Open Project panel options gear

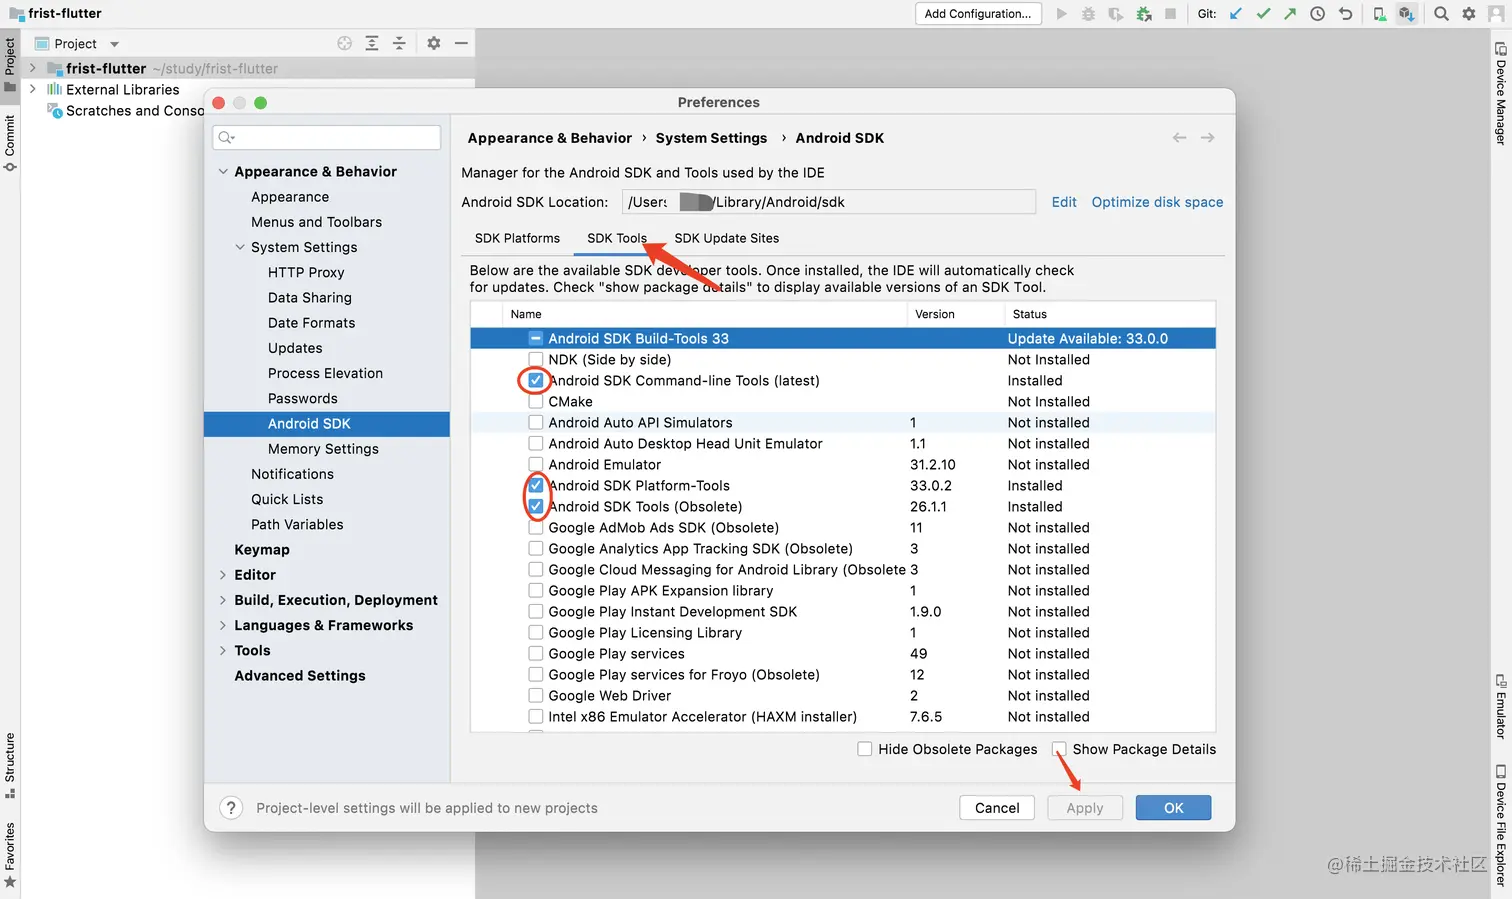tap(434, 43)
